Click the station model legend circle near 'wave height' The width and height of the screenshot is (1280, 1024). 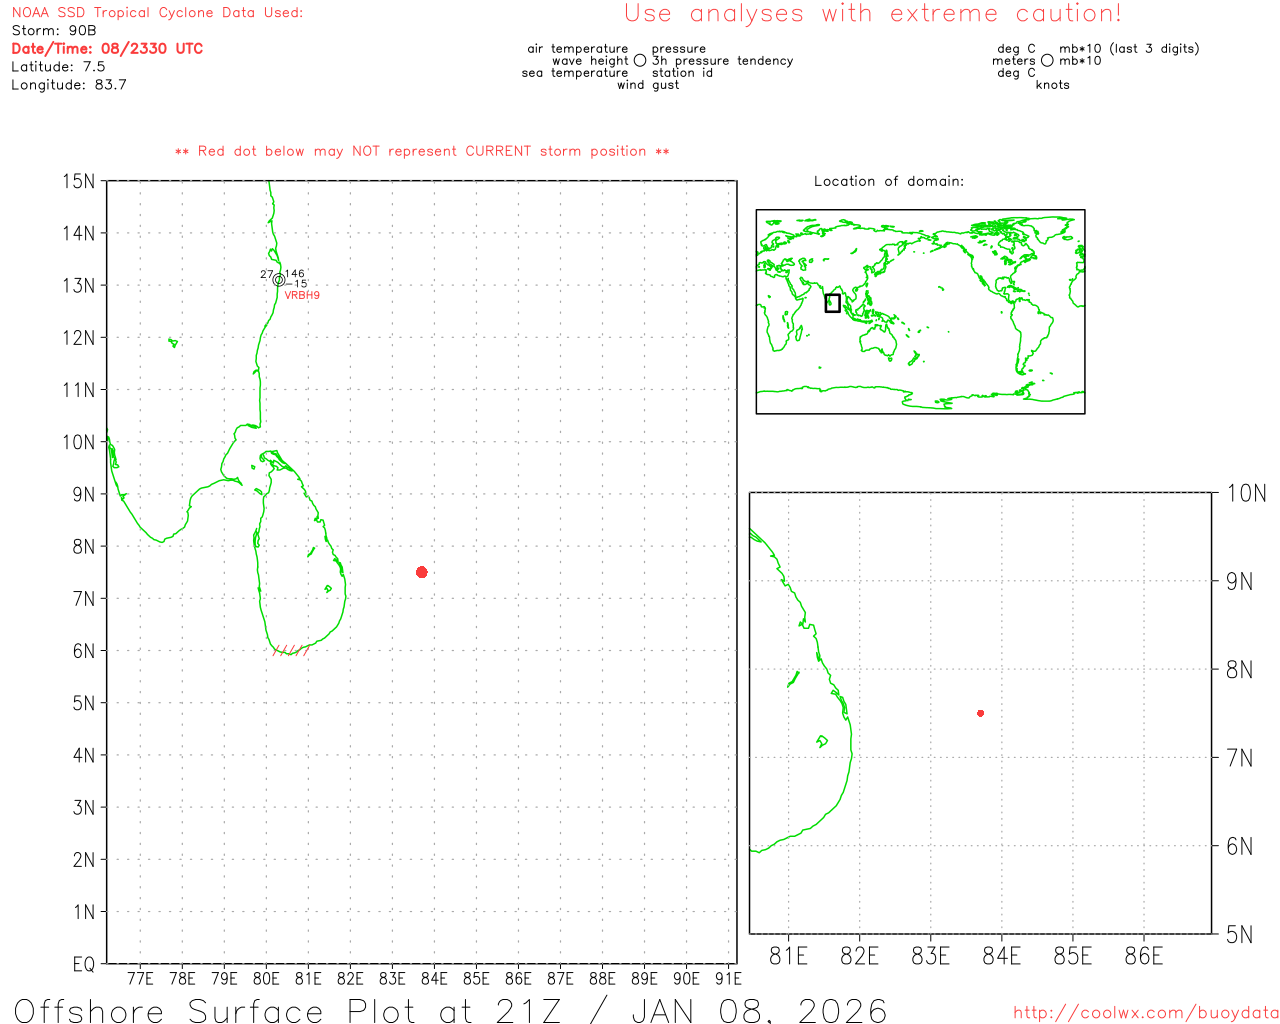click(640, 61)
